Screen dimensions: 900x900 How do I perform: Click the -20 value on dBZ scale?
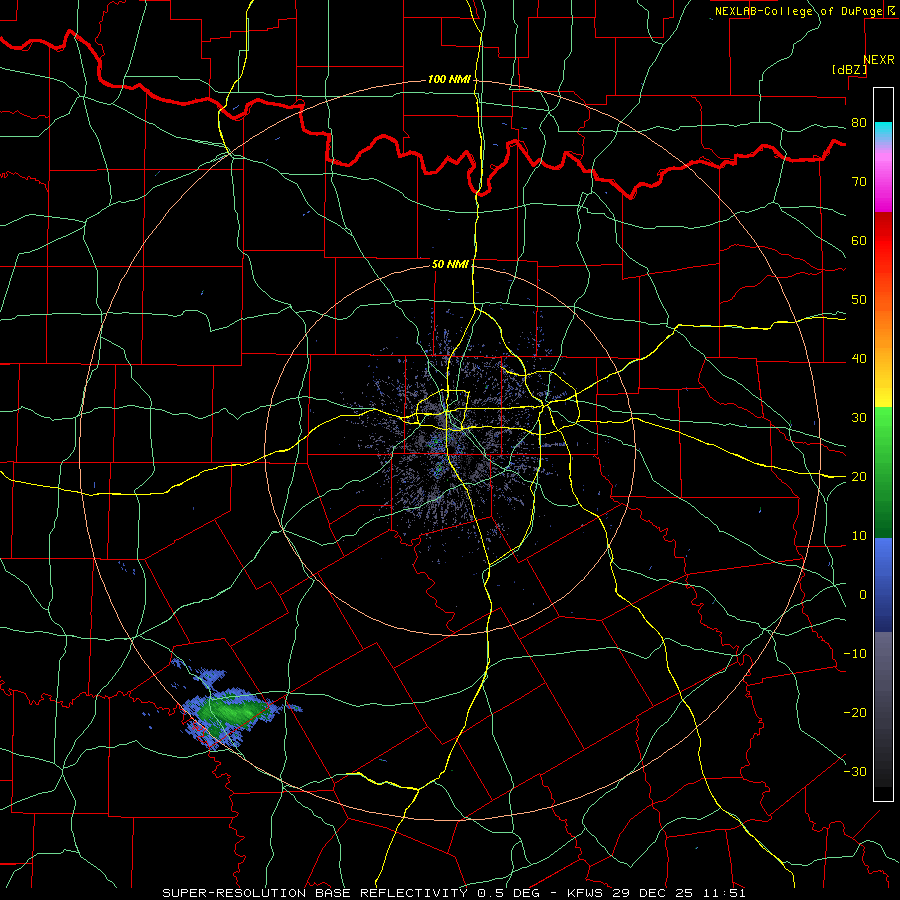click(855, 713)
